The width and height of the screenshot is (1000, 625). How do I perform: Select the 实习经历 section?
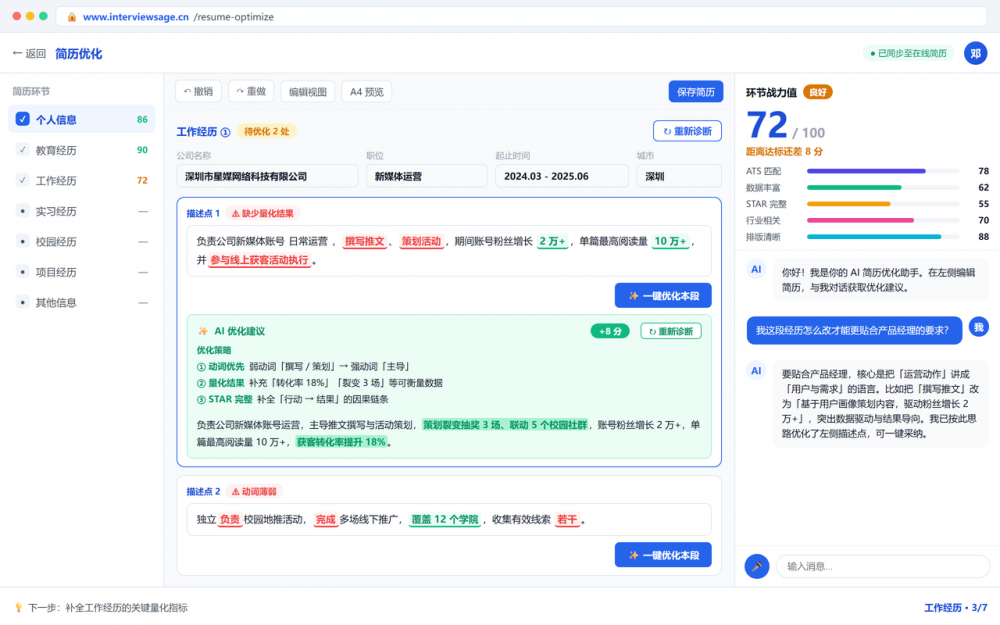(x=82, y=211)
